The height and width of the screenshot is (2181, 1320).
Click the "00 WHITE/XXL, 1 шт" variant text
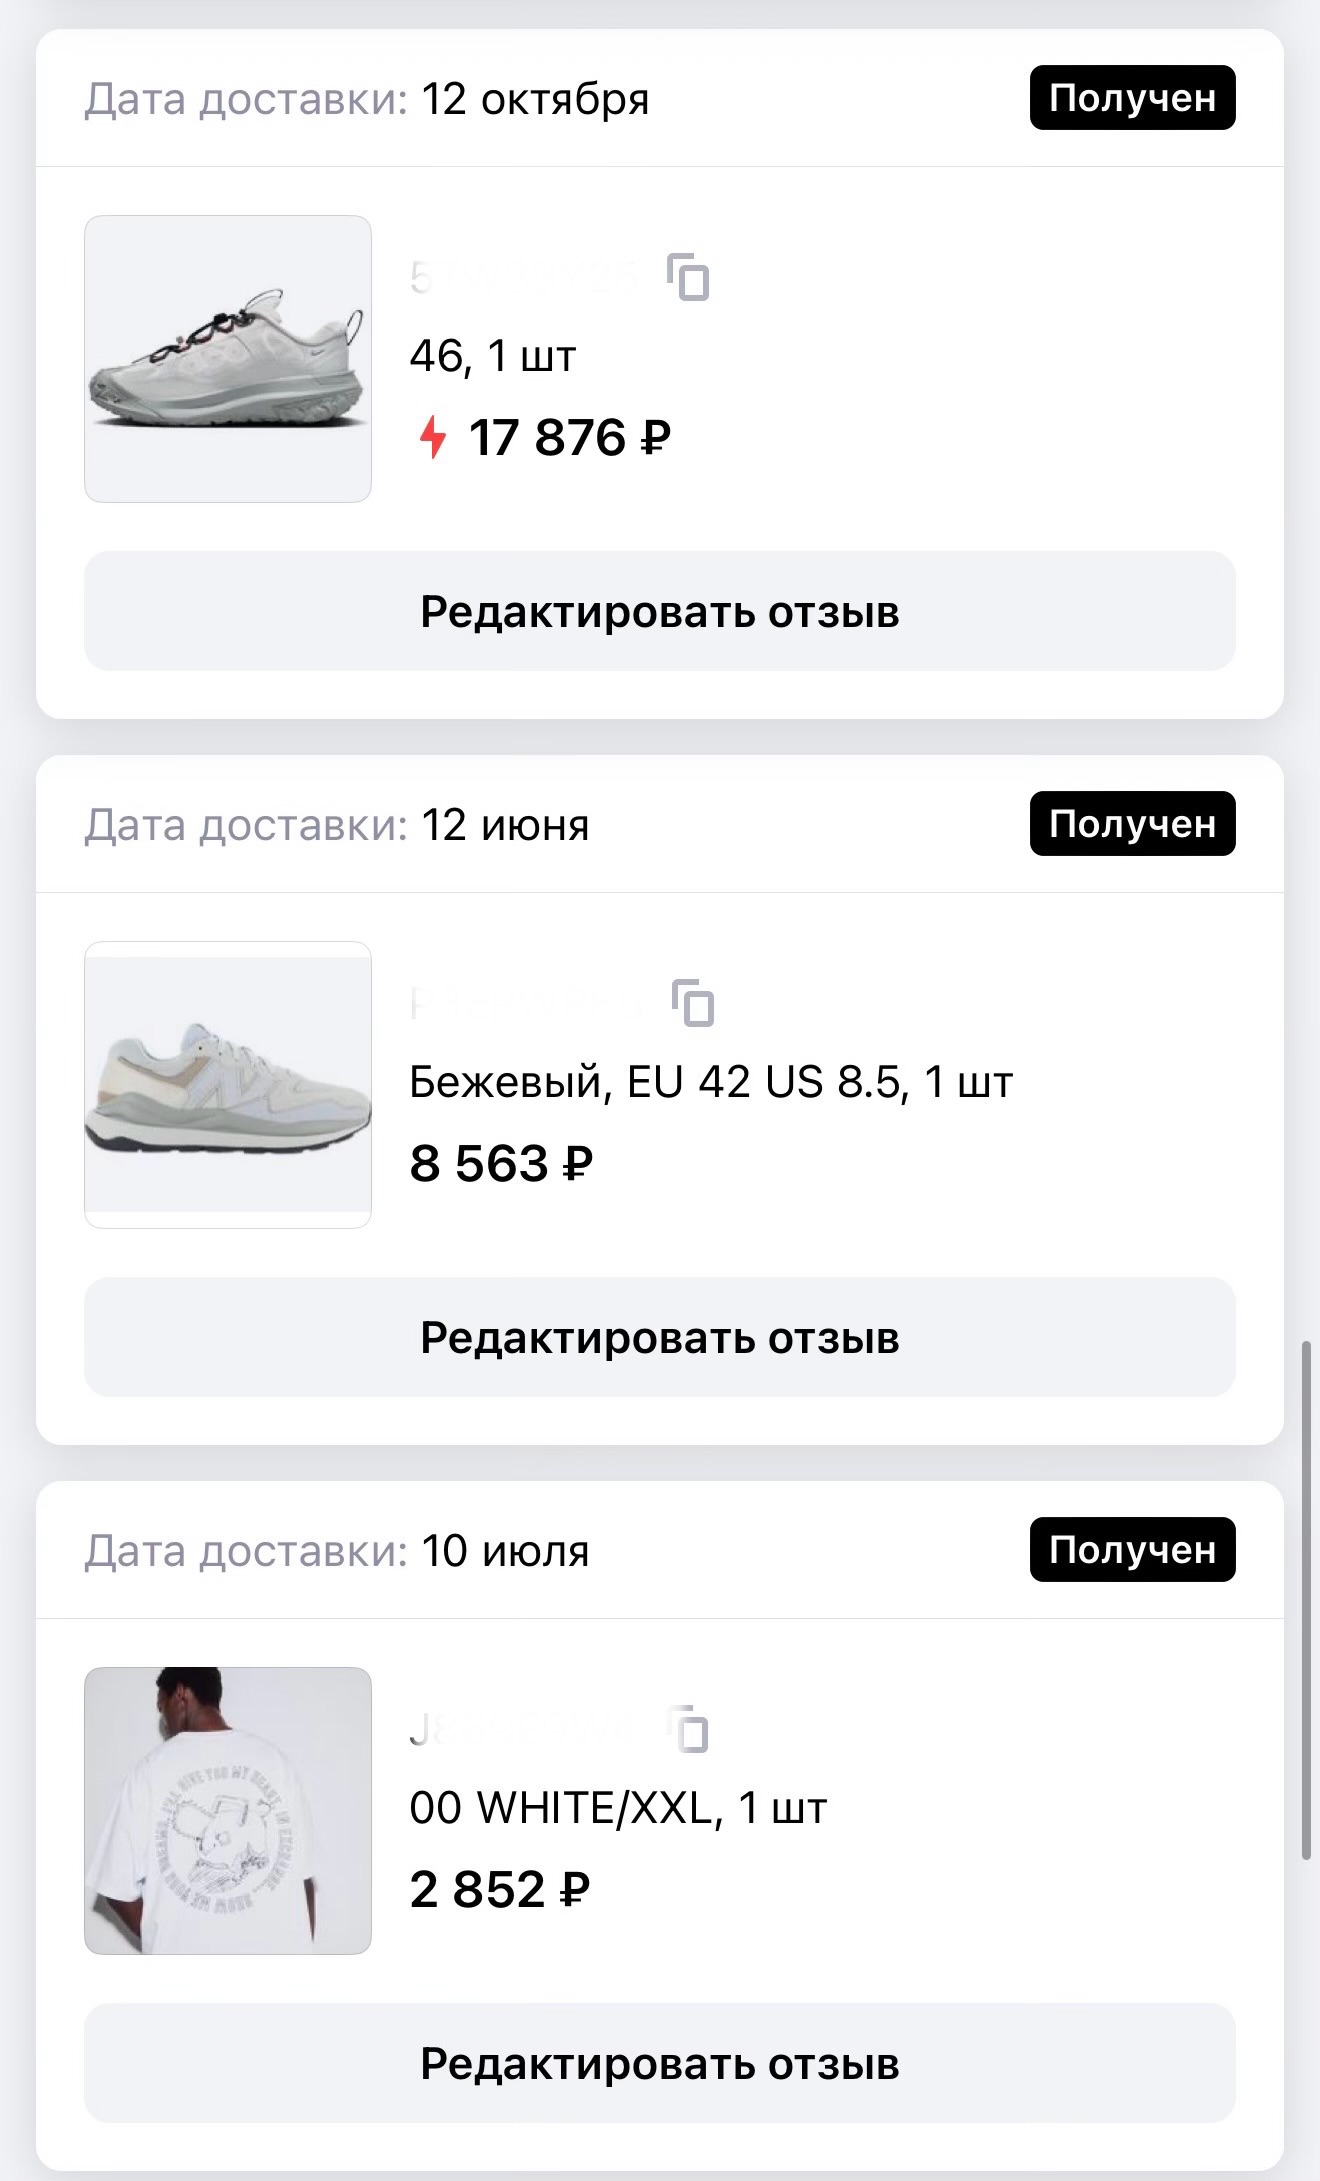[x=618, y=1808]
